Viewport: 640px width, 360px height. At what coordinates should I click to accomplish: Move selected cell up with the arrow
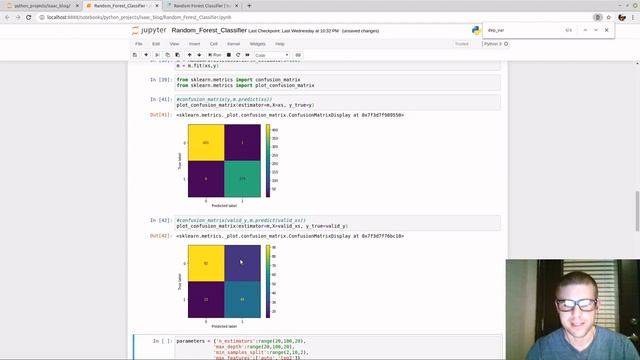coord(189,55)
